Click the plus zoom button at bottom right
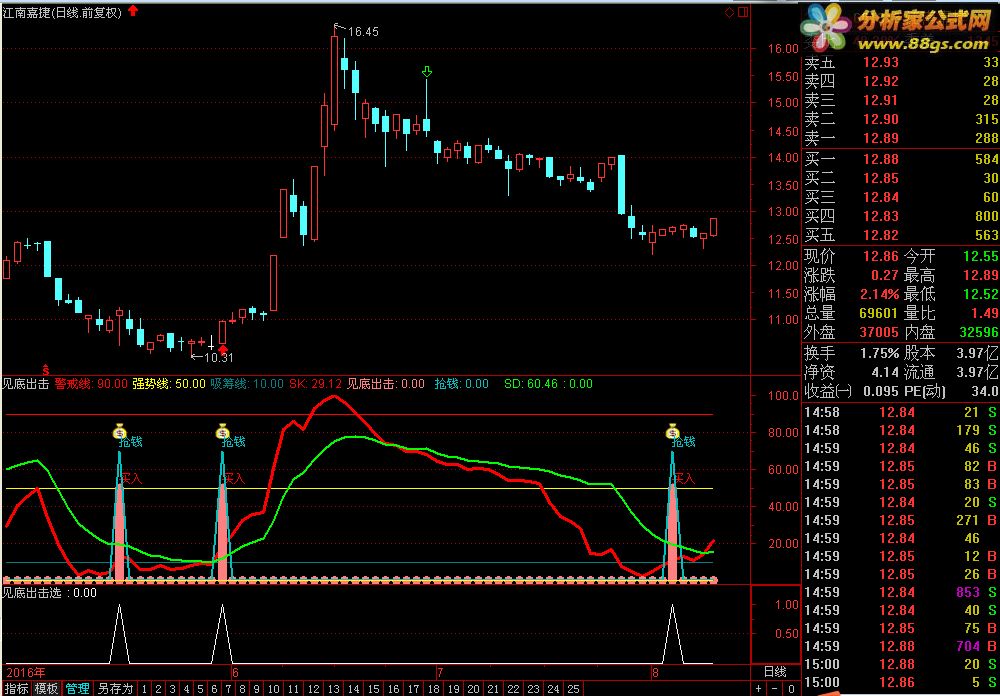The width and height of the screenshot is (1000, 696). pos(758,689)
